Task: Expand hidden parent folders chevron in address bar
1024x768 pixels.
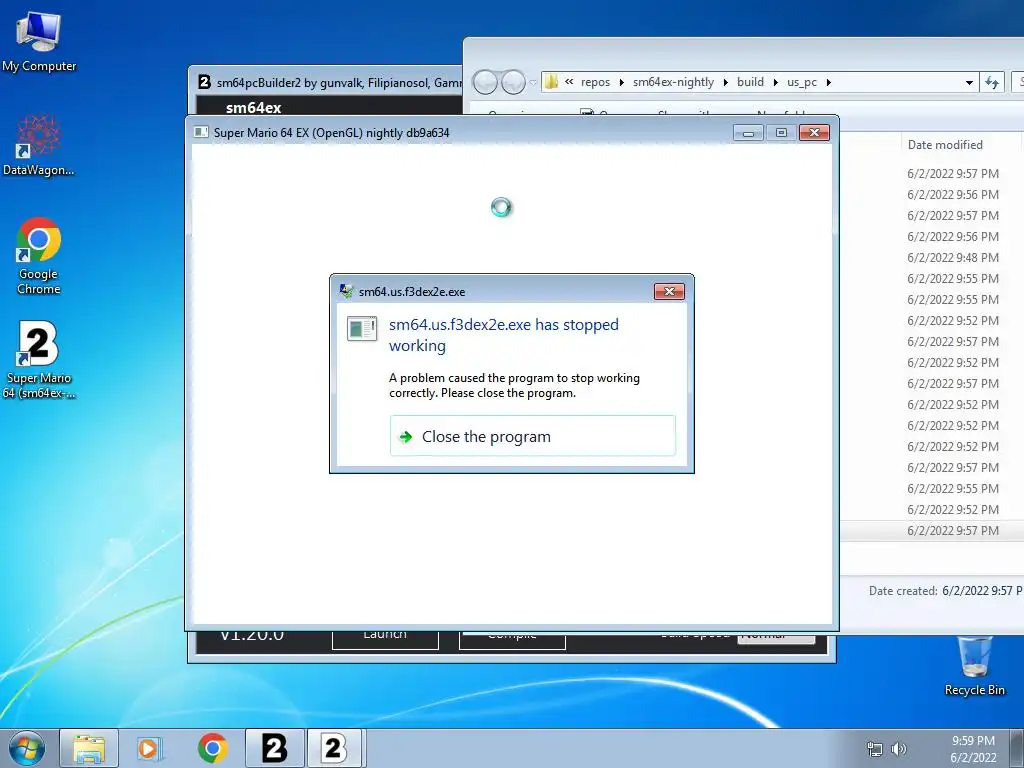Action: click(569, 82)
